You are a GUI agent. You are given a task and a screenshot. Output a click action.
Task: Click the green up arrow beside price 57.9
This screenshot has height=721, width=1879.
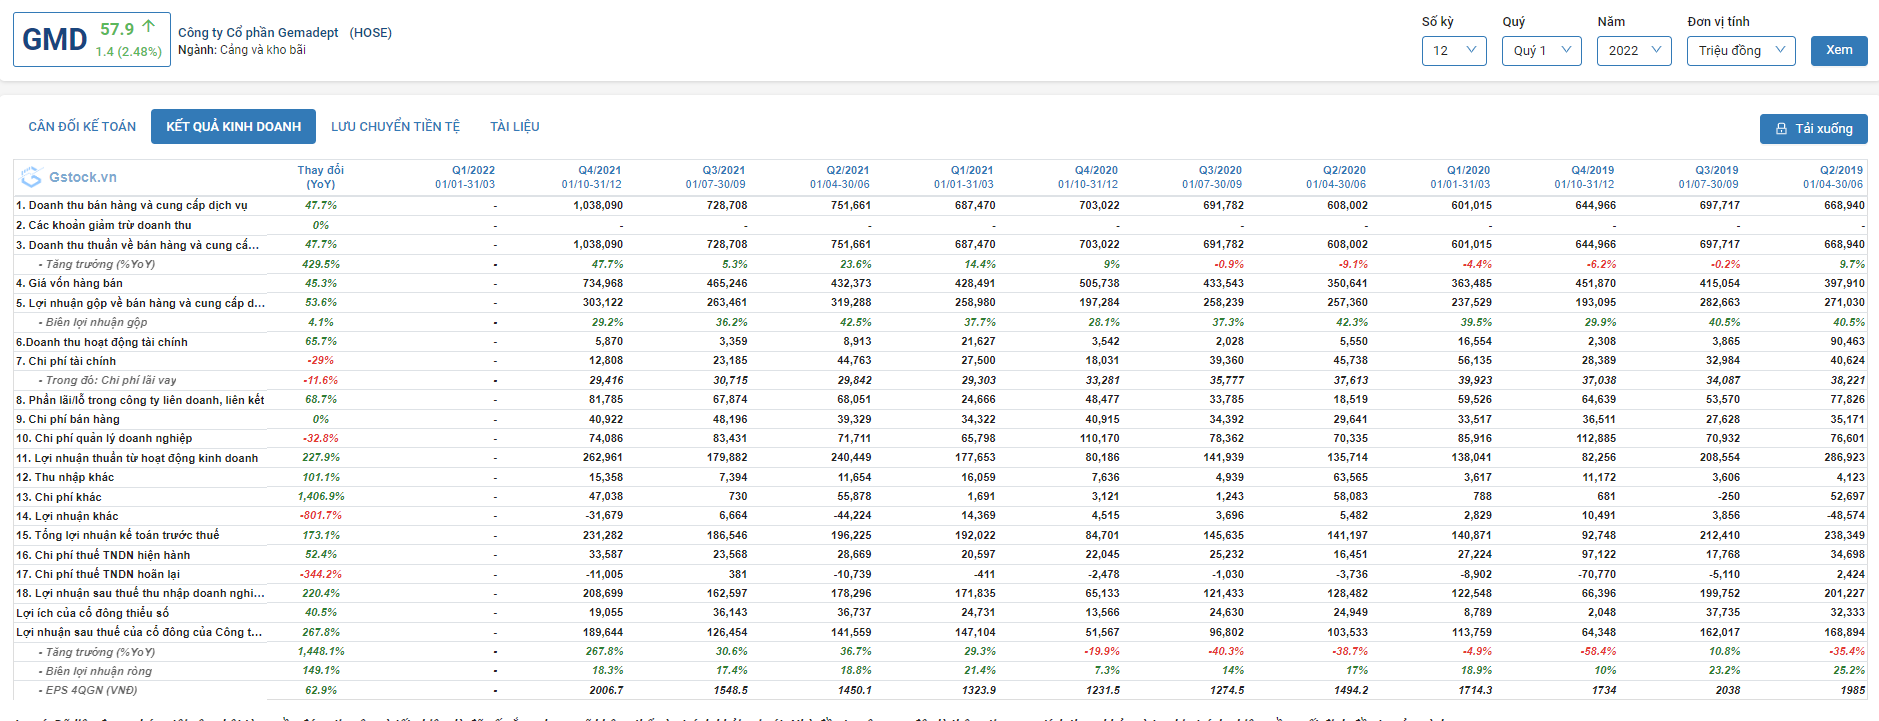pyautogui.click(x=149, y=27)
